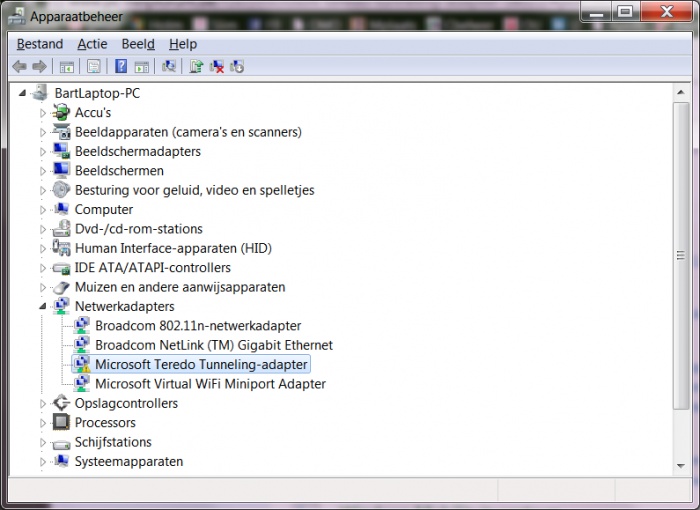Click the Teredo adapter warning icon
The height and width of the screenshot is (510, 700).
point(81,364)
